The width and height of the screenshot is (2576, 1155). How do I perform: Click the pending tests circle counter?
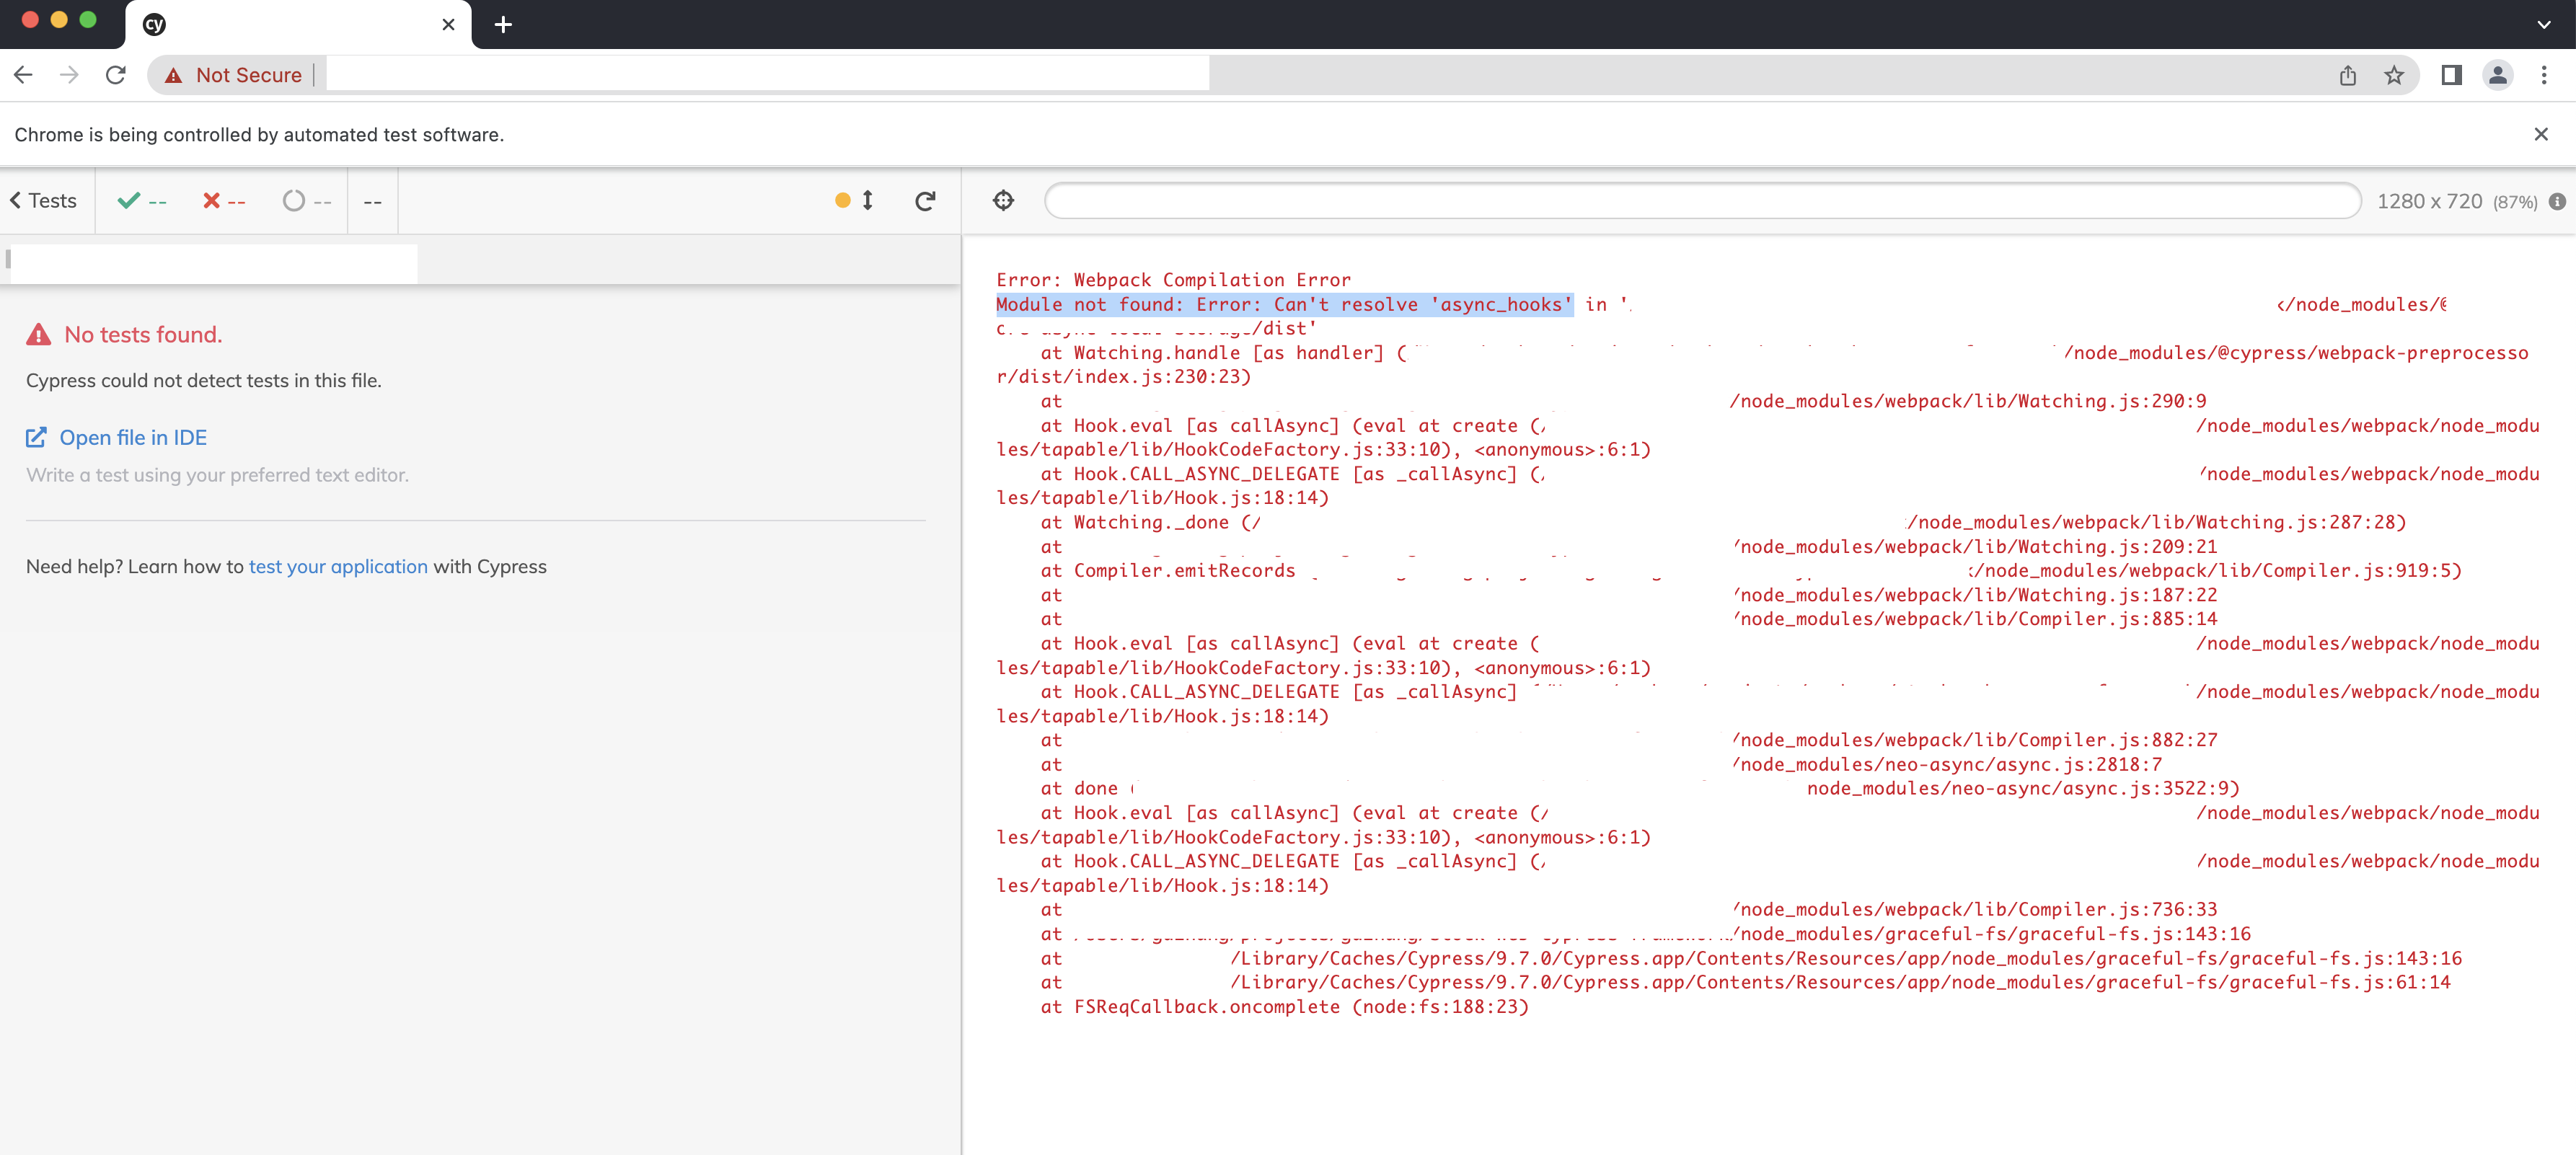click(x=306, y=201)
